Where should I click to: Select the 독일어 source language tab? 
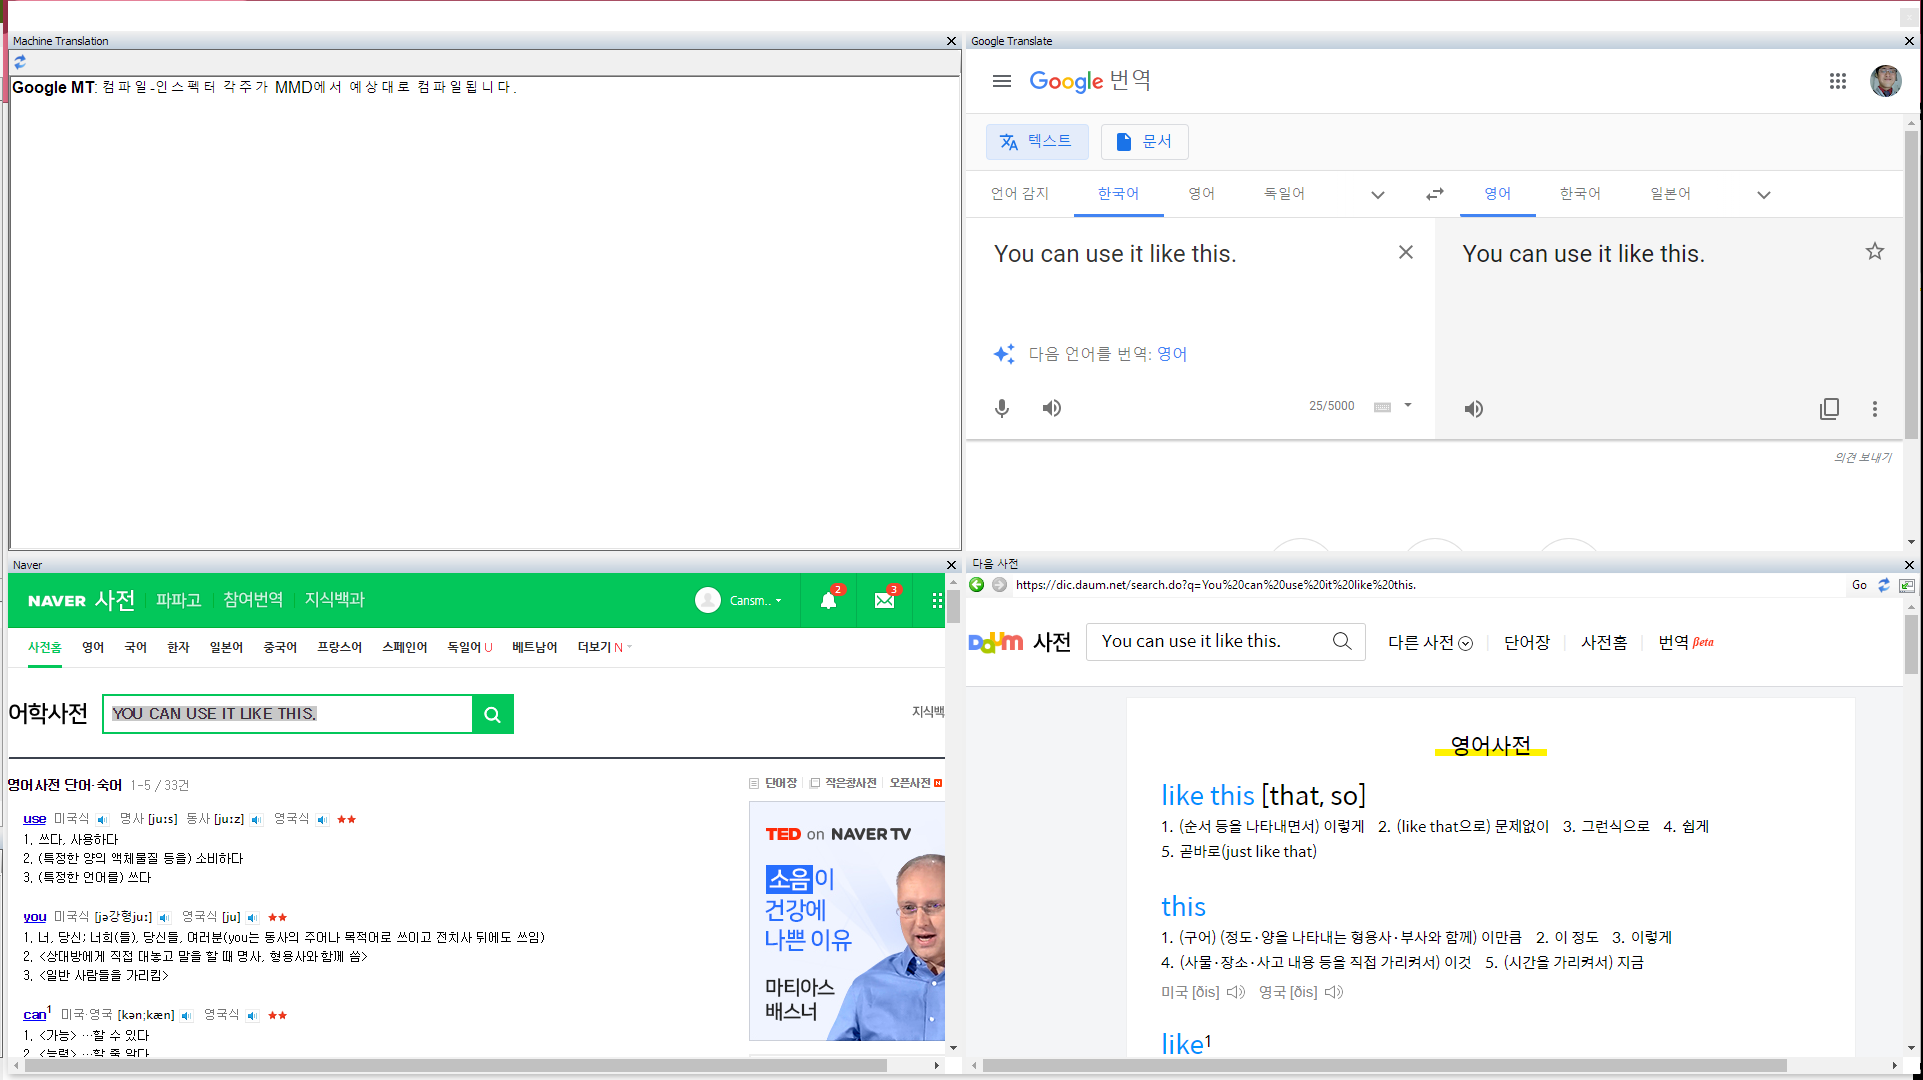click(x=1284, y=194)
